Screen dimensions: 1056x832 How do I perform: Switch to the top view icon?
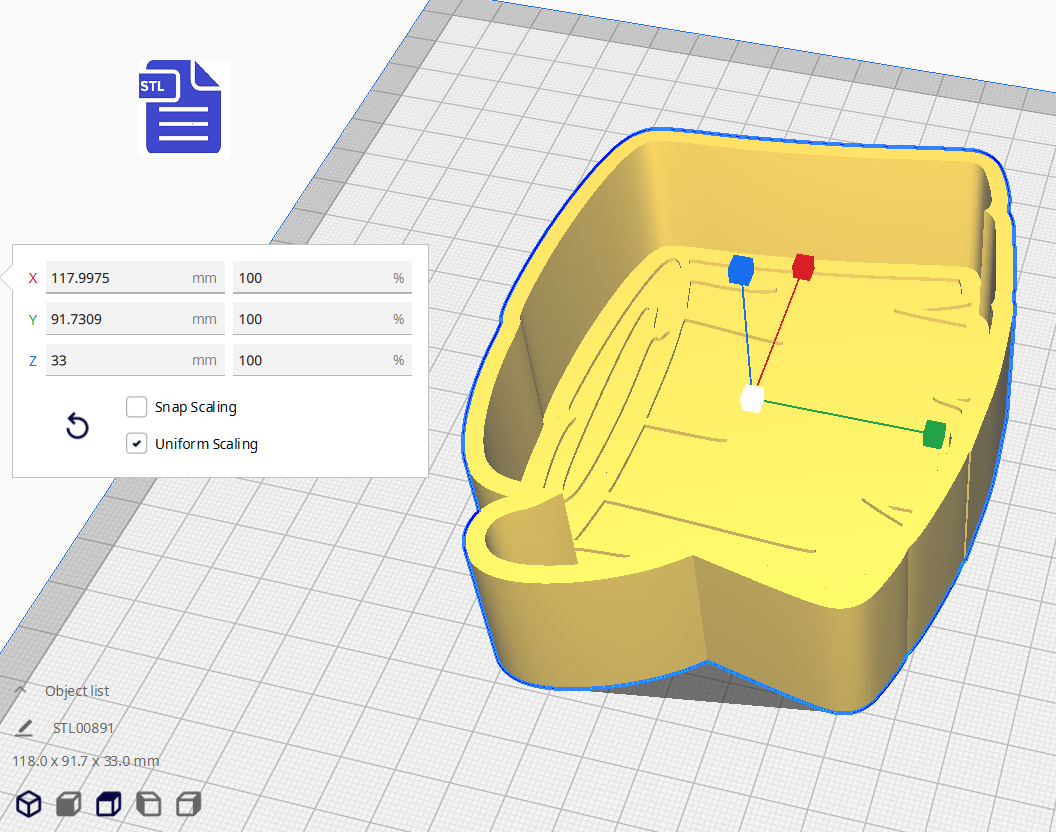click(108, 803)
